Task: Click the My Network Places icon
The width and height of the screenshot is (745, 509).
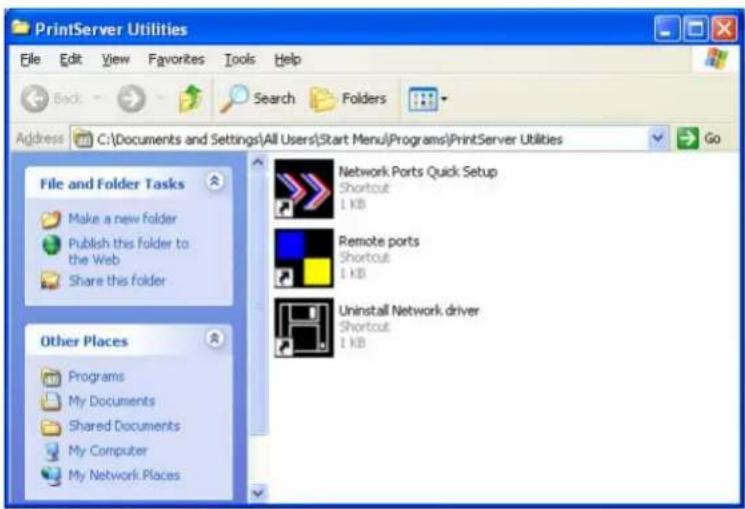Action: [x=51, y=476]
